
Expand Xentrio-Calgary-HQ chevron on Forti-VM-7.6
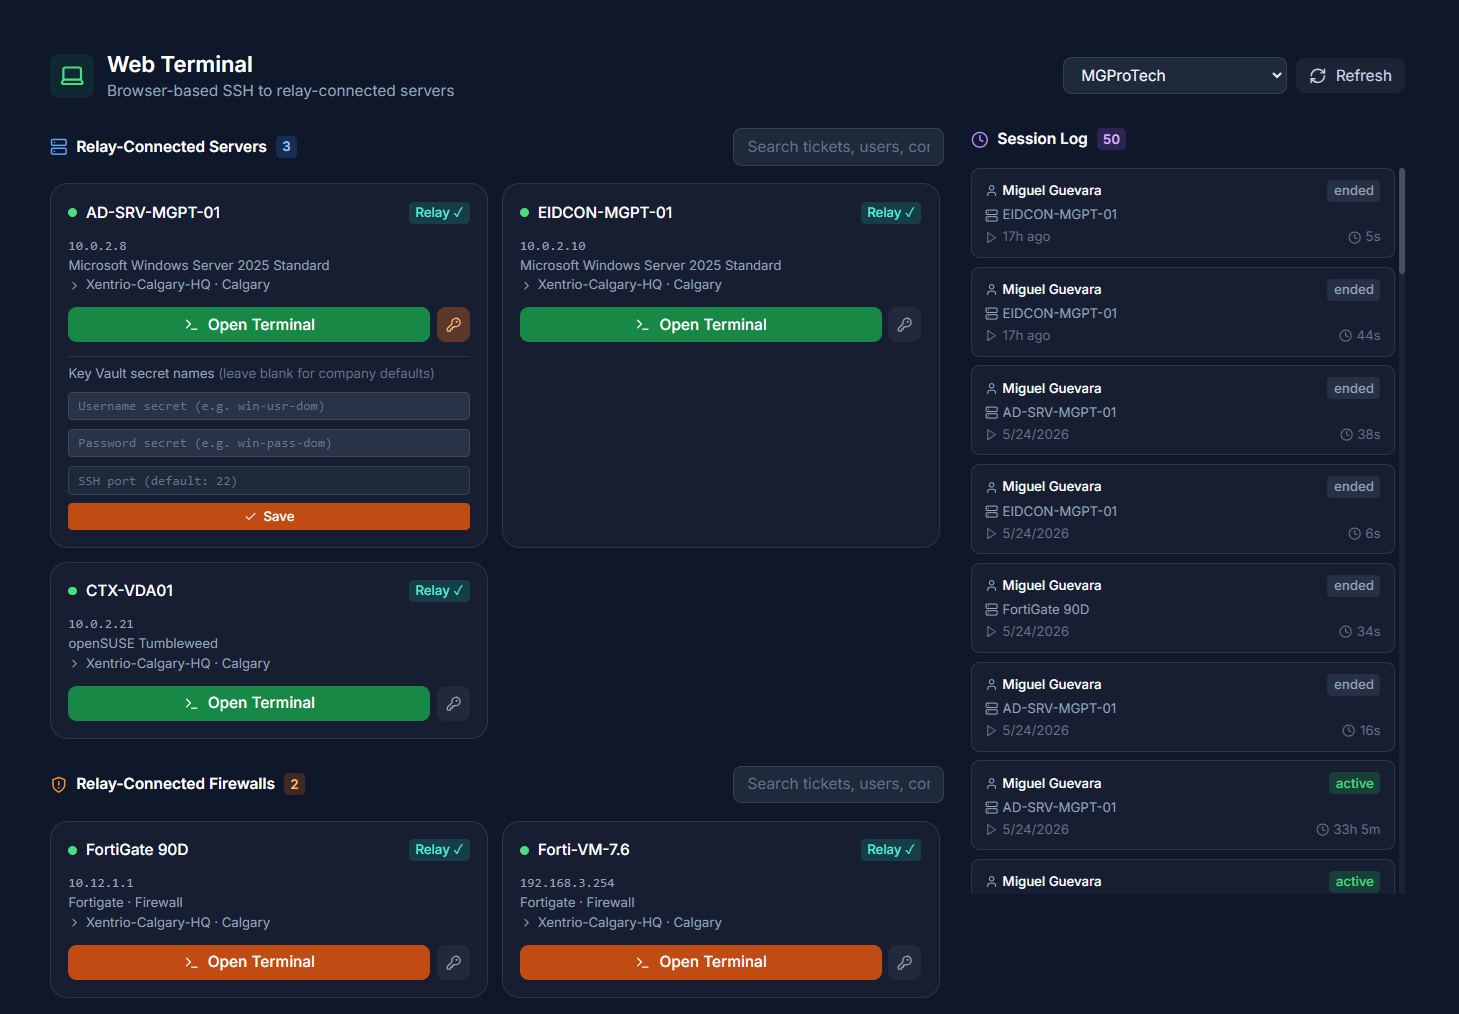[x=526, y=923]
